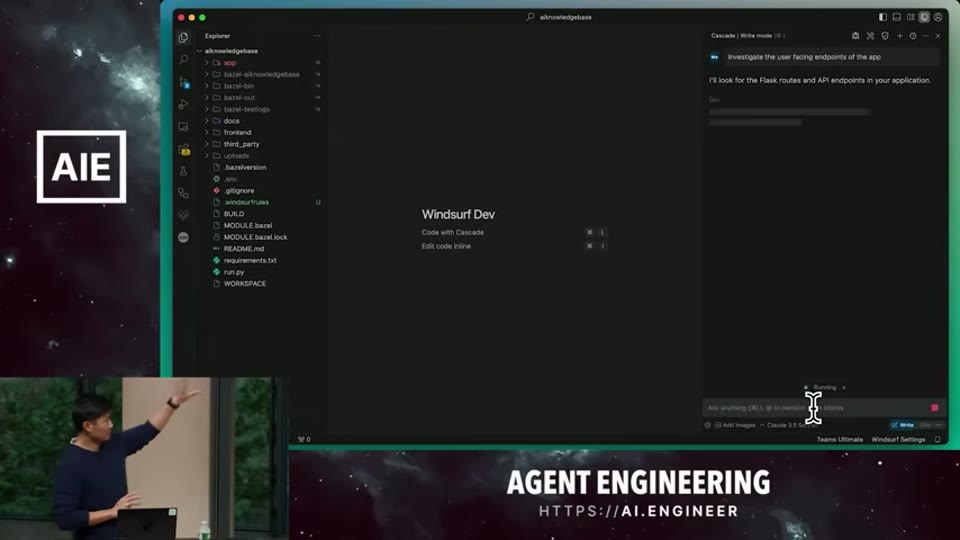Image resolution: width=960 pixels, height=540 pixels.
Task: Click the Explorer panel more actions ellipsis
Action: tap(317, 36)
